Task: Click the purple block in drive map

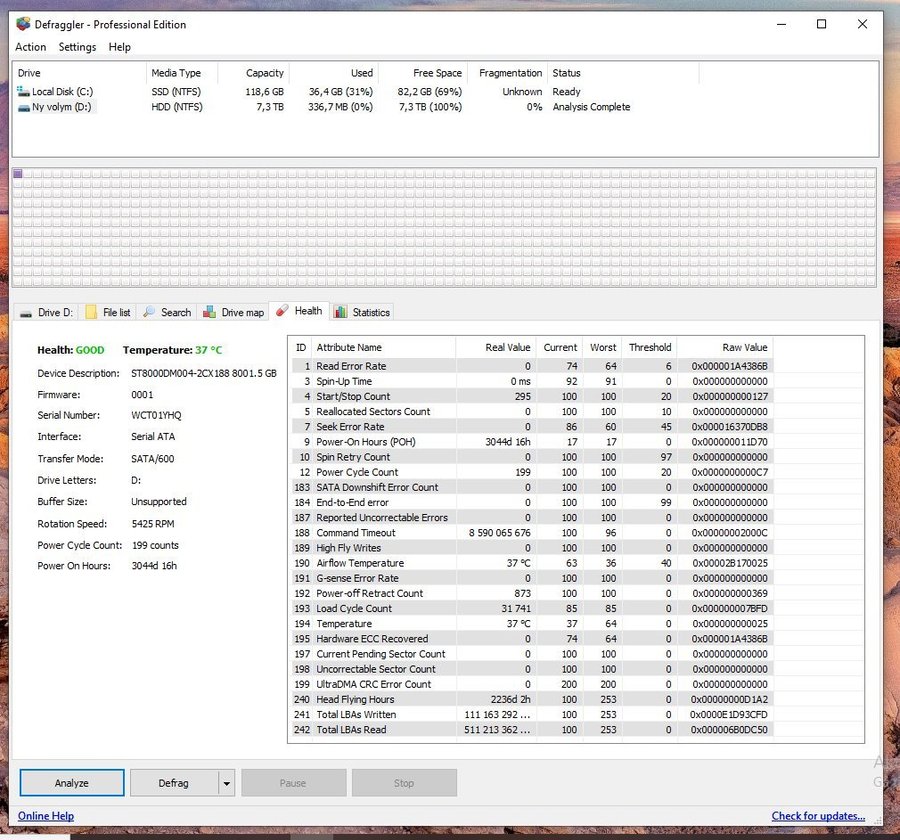Action: pos(18,174)
